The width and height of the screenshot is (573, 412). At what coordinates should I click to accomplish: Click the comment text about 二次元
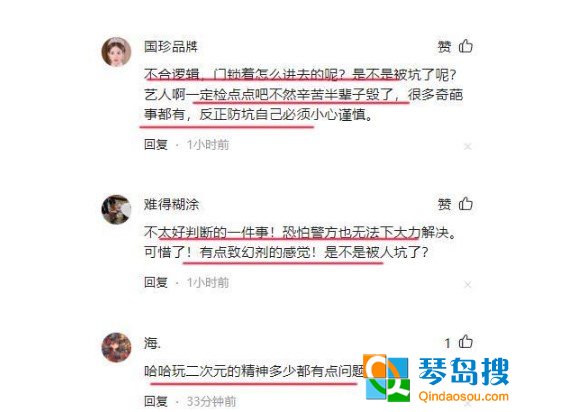tap(254, 371)
